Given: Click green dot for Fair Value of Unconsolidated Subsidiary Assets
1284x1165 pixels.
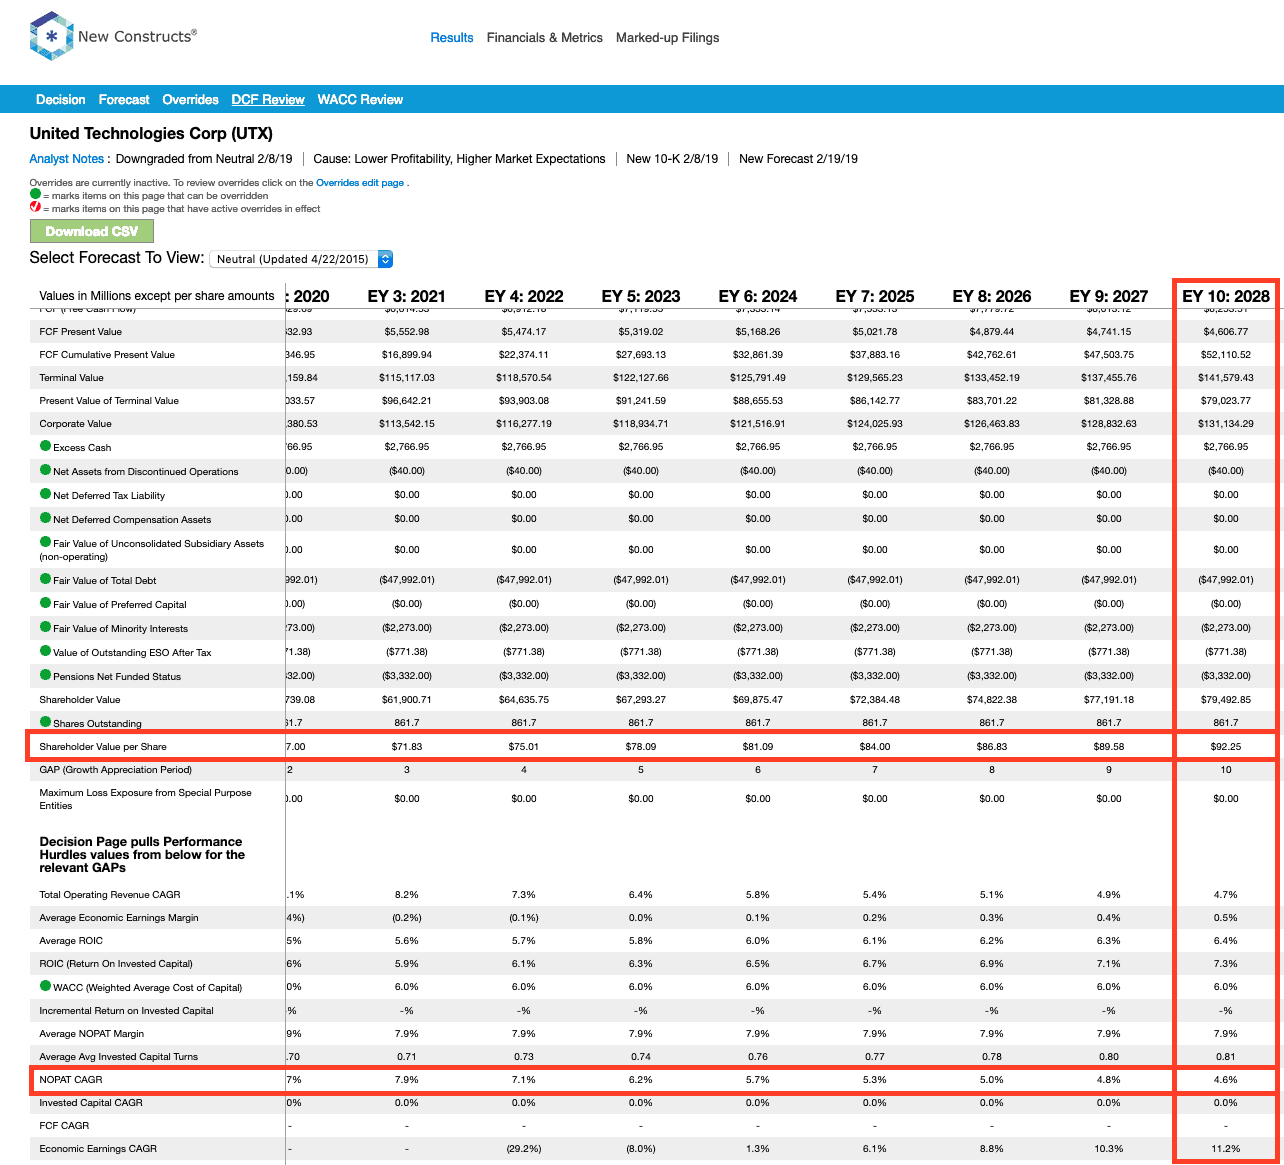Looking at the screenshot, I should (x=45, y=542).
